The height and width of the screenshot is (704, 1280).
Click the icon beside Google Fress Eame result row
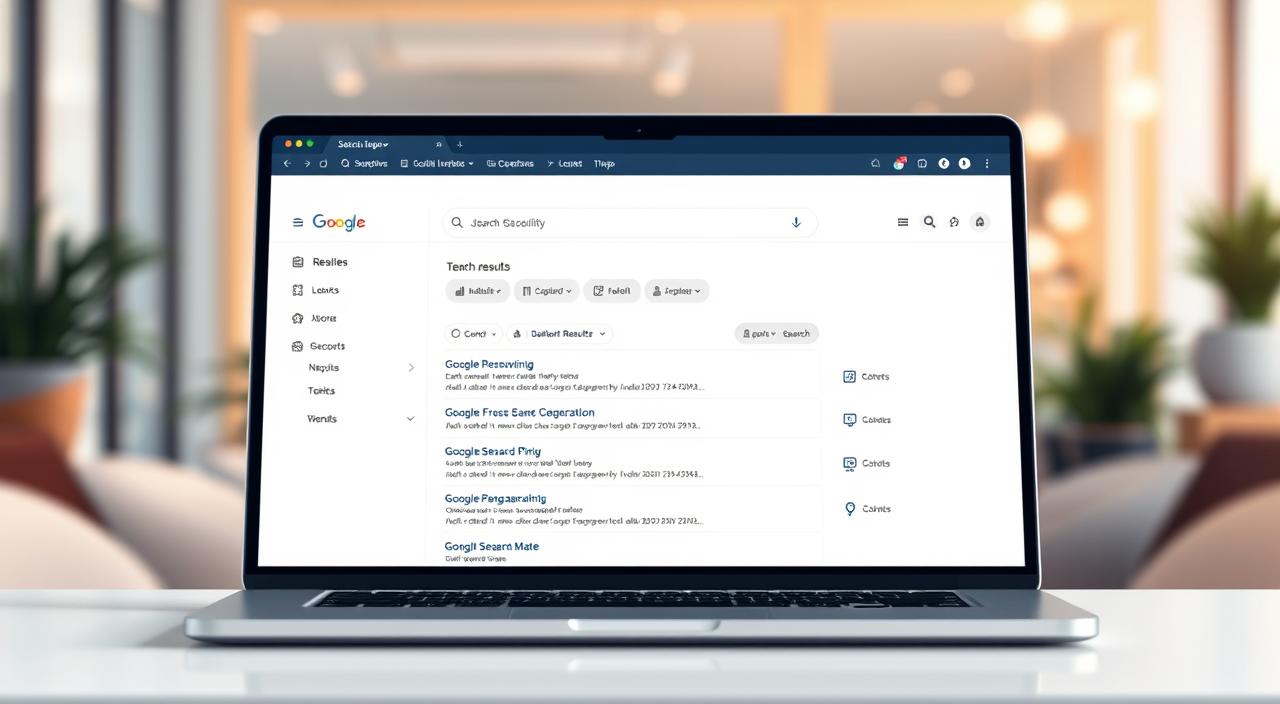click(x=849, y=420)
